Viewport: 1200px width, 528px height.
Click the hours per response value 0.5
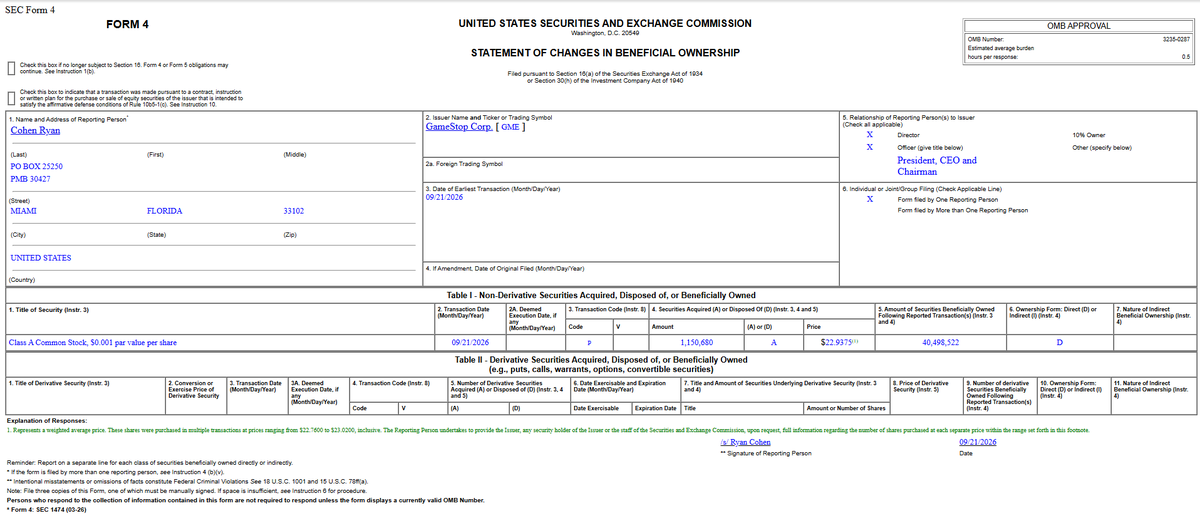tap(1186, 56)
